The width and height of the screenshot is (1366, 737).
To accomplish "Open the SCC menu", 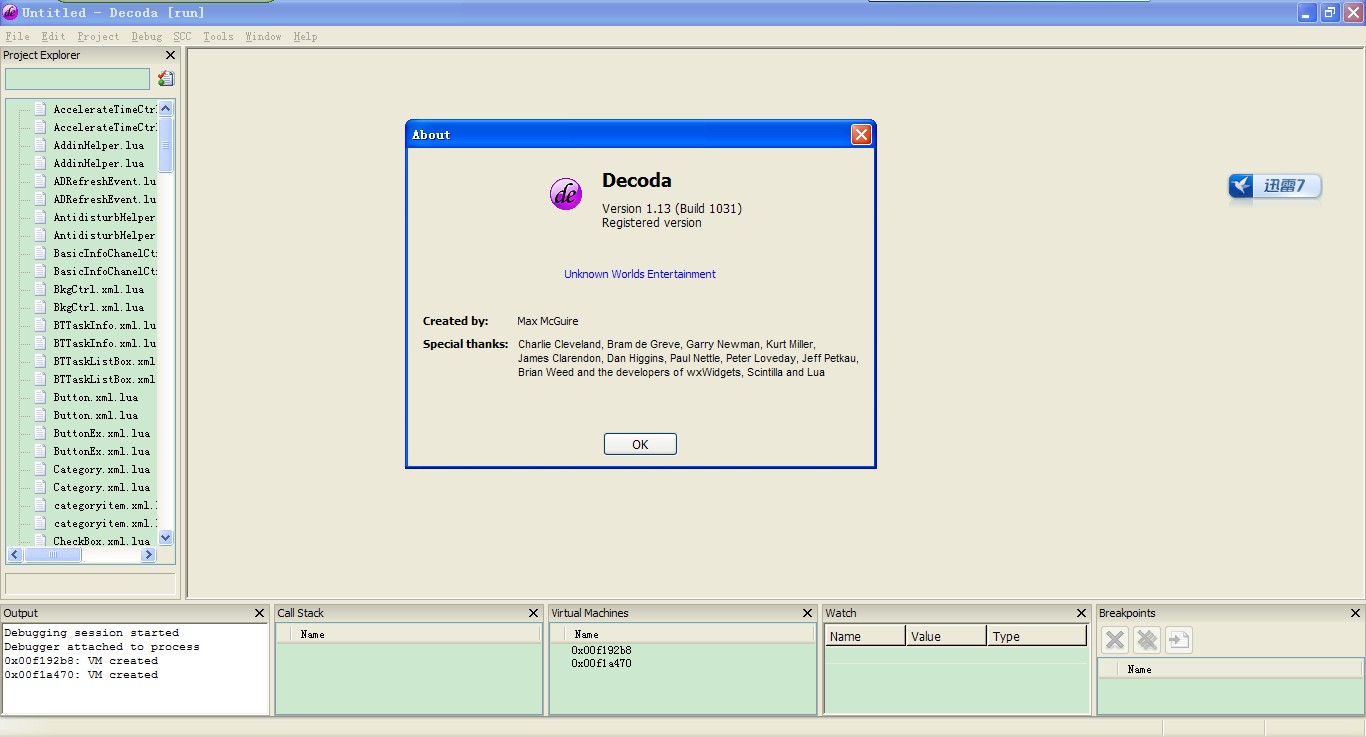I will point(182,36).
